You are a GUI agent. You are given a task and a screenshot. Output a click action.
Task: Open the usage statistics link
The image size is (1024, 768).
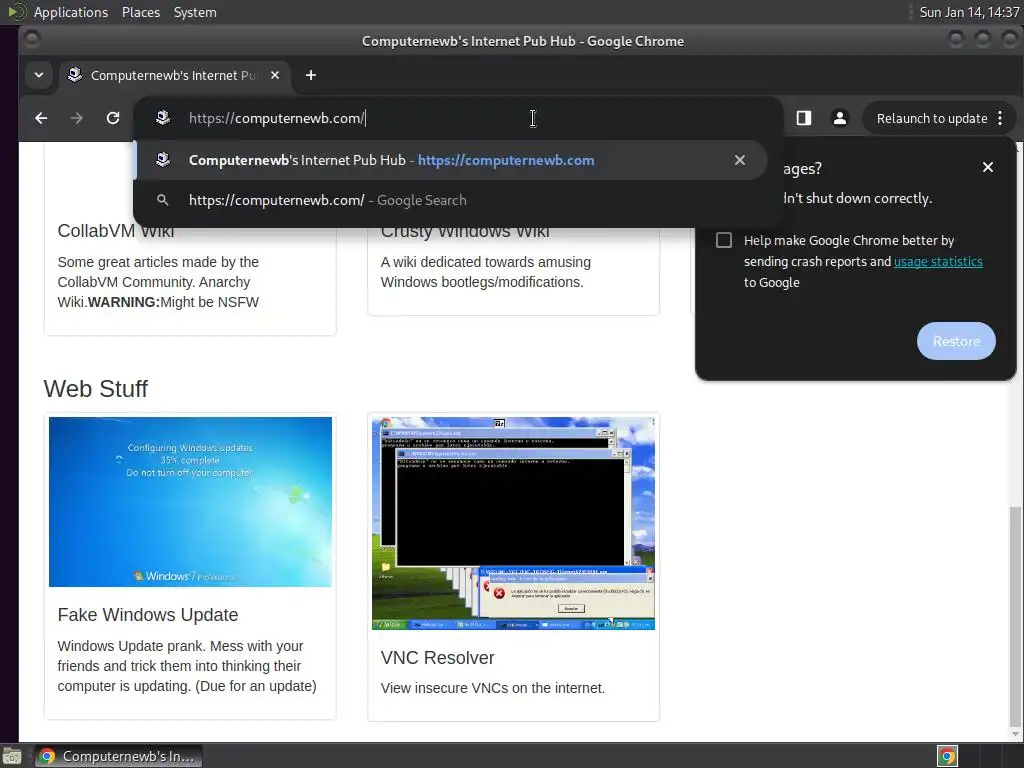[x=938, y=261]
